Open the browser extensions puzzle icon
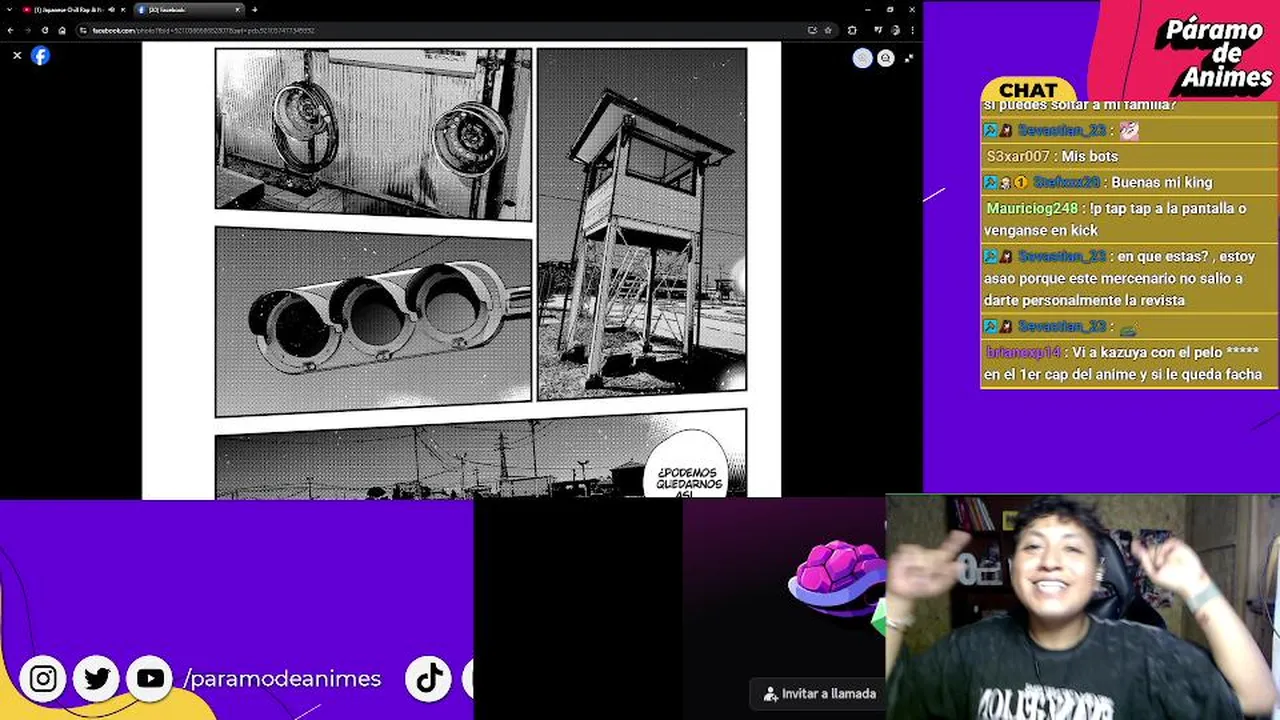Screen dimensions: 1280x720 [852, 30]
